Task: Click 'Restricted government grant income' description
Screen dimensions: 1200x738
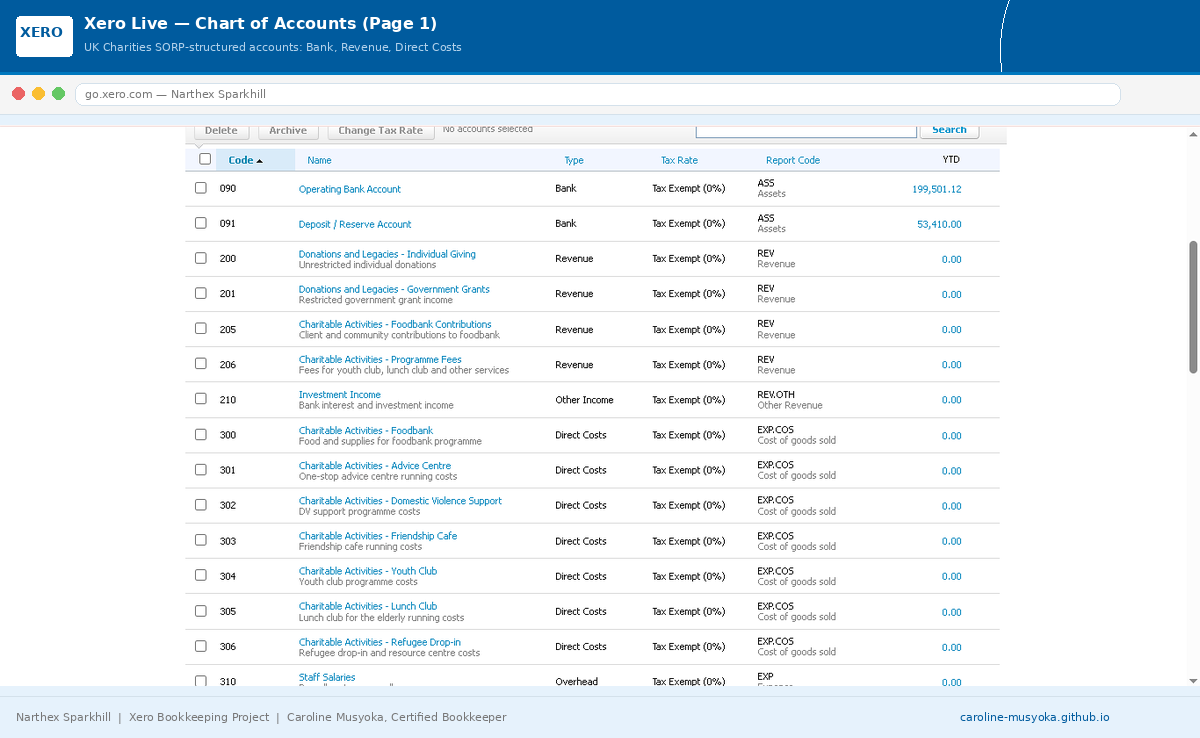Action: (x=376, y=300)
